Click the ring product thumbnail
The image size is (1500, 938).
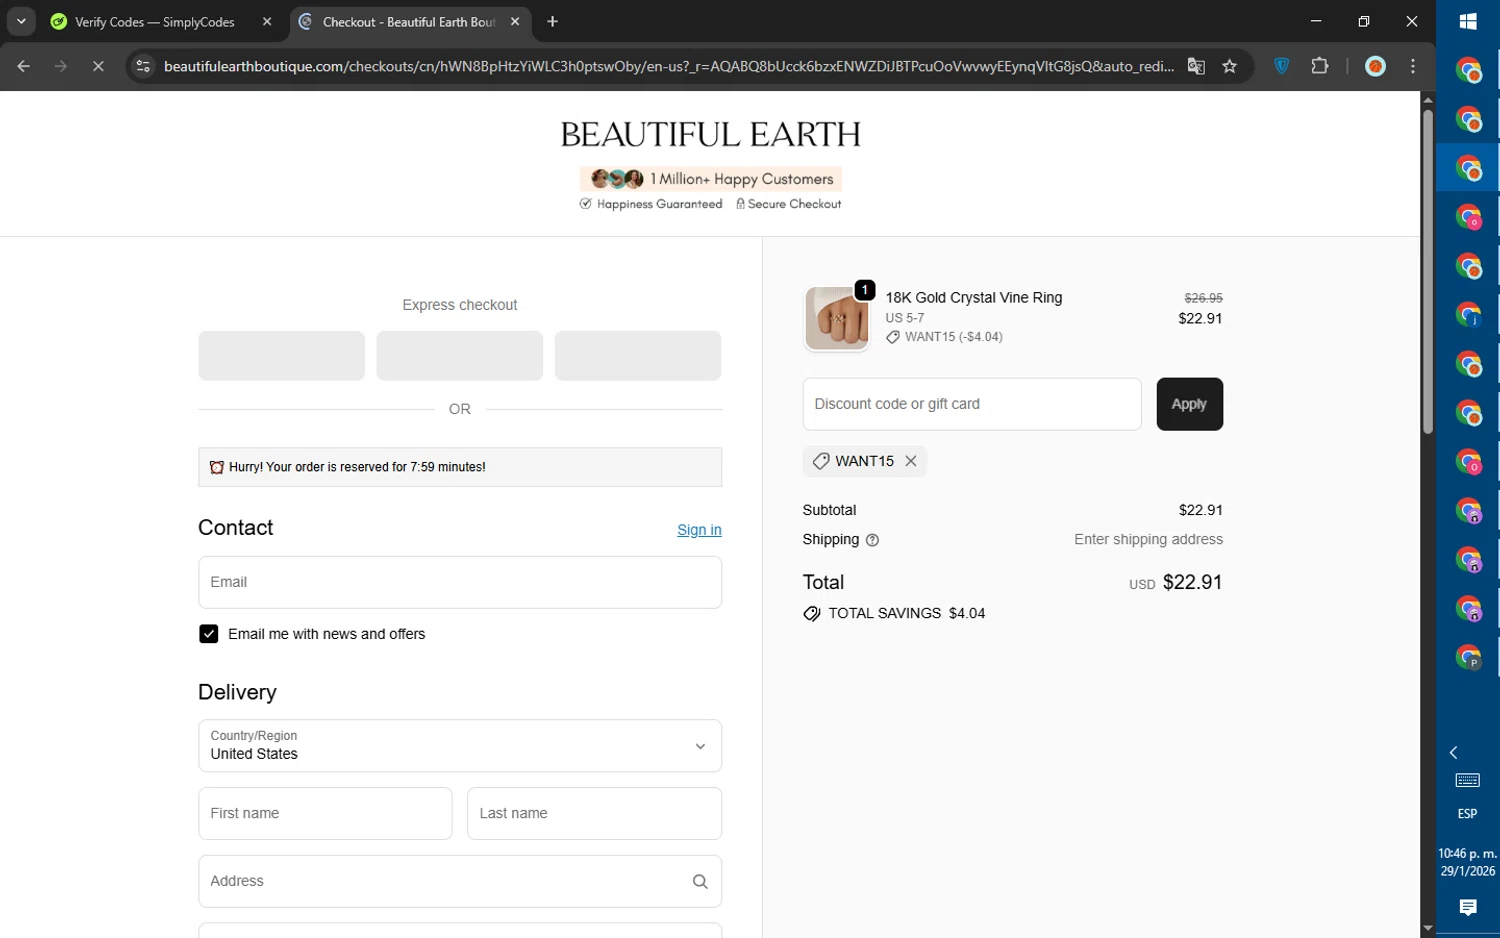[x=837, y=319]
